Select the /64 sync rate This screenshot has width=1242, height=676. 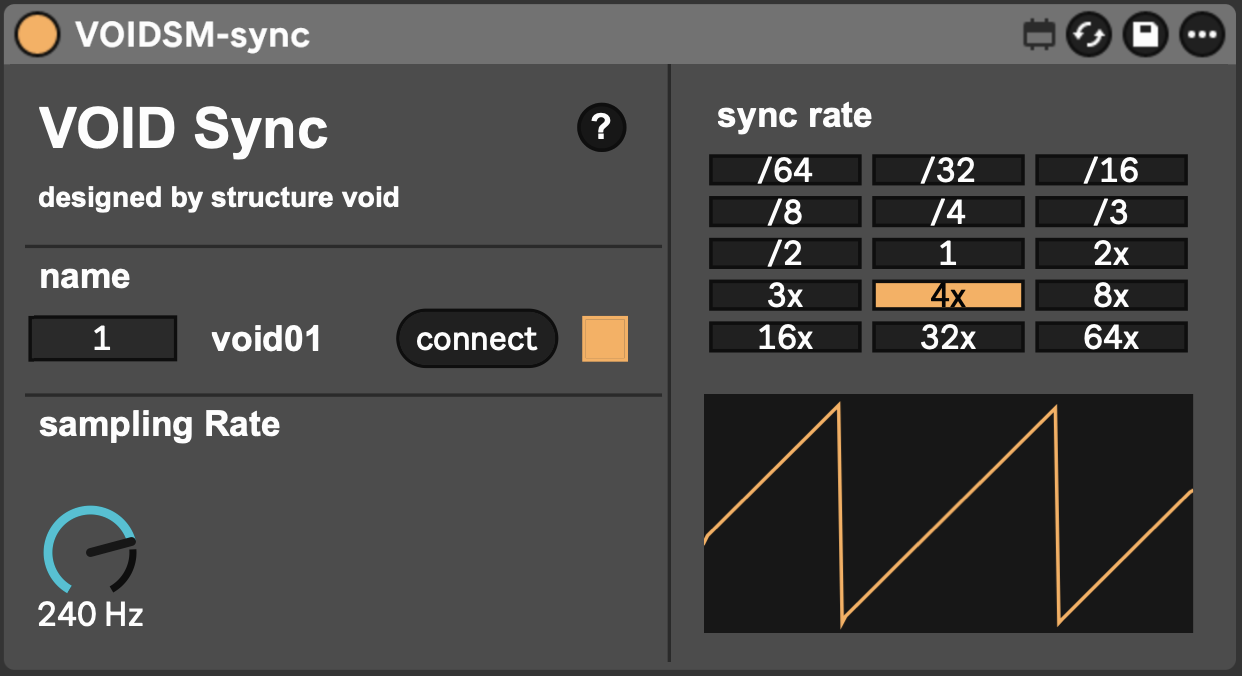tap(784, 169)
